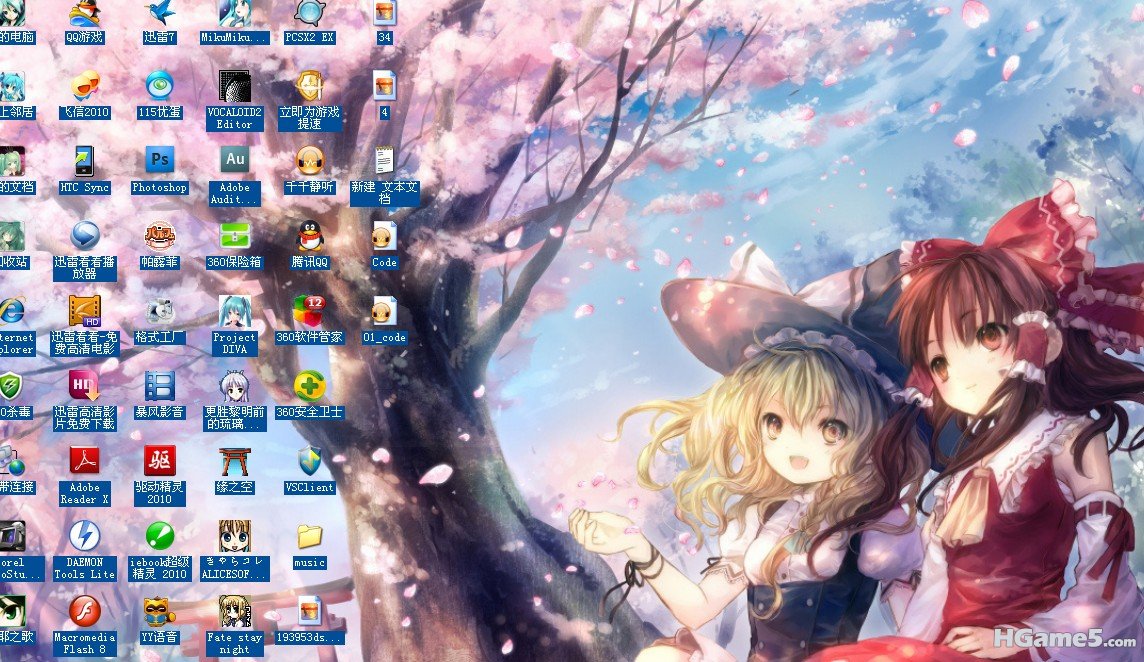Open the music folder
1144x662 pixels.
pyautogui.click(x=309, y=536)
